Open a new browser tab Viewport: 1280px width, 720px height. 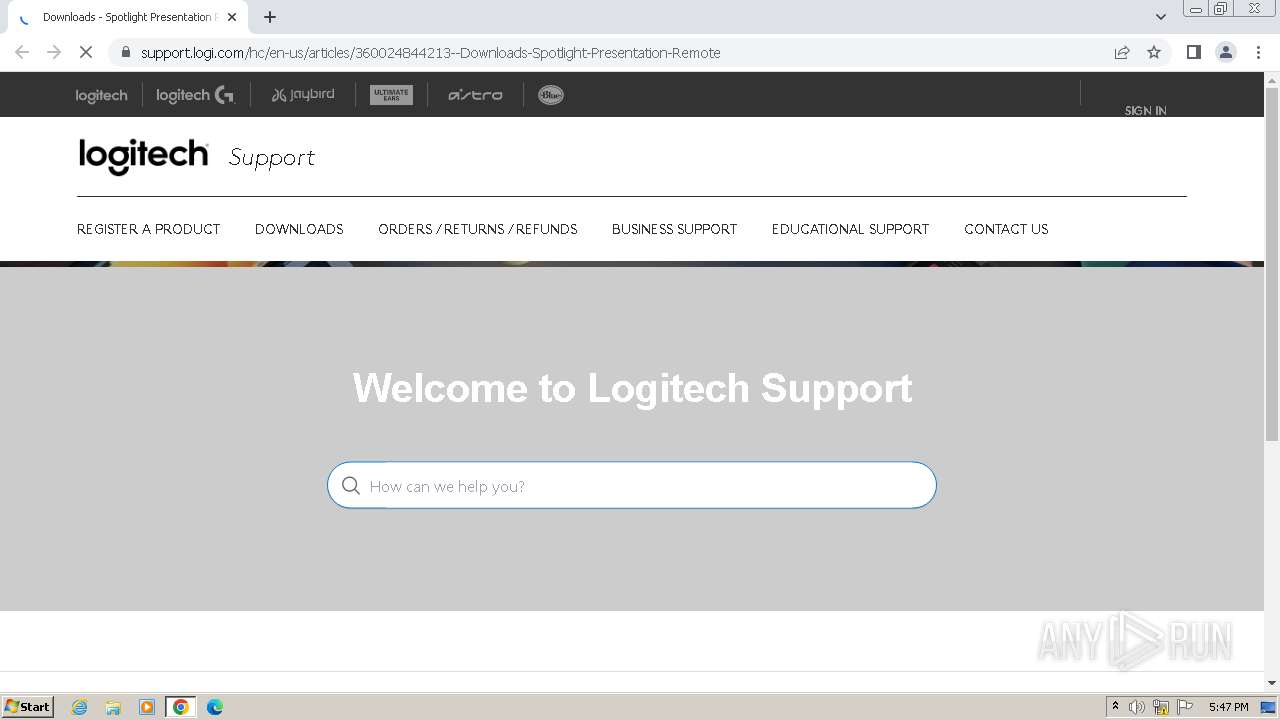pyautogui.click(x=270, y=17)
